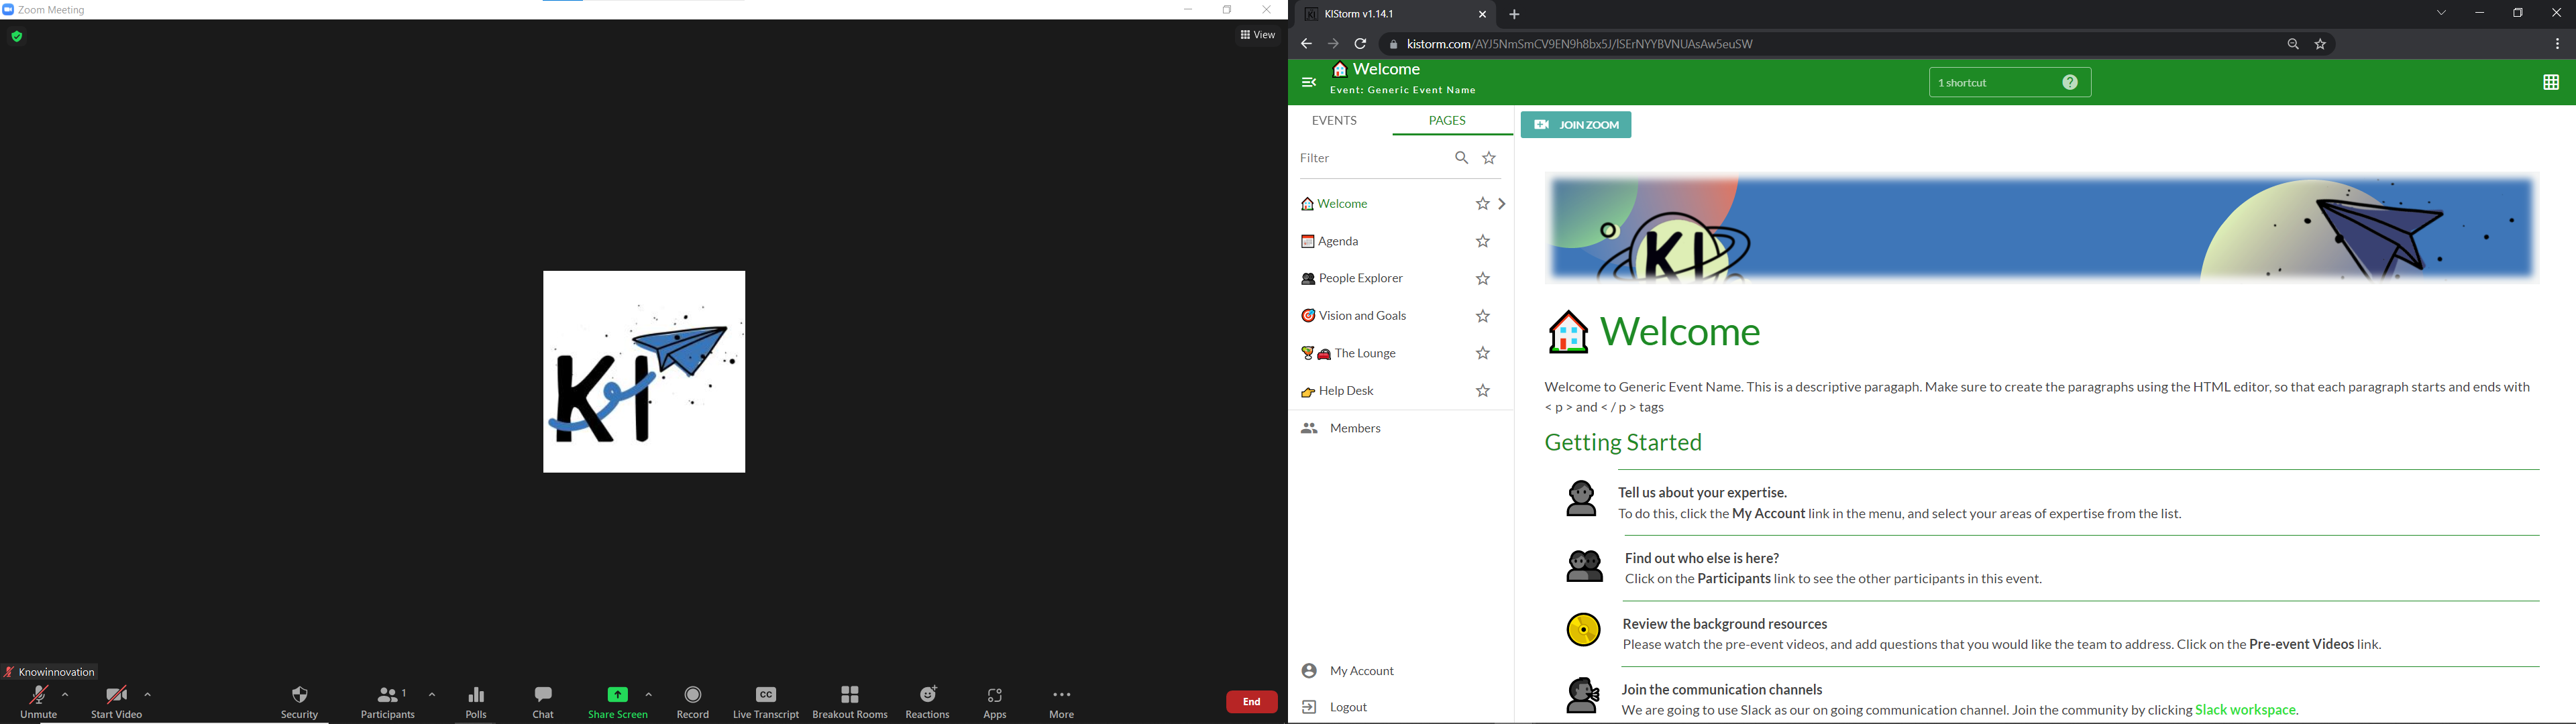Expand audio options arrow beside Unmute
The width and height of the screenshot is (2576, 724).
[66, 695]
